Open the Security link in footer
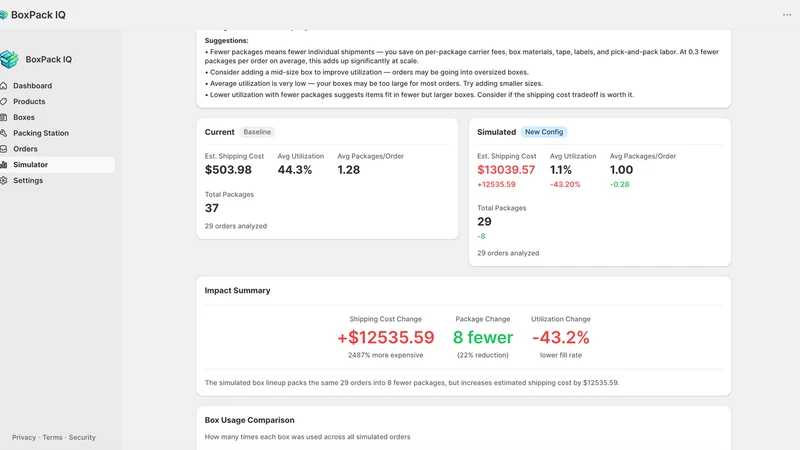 (82, 437)
